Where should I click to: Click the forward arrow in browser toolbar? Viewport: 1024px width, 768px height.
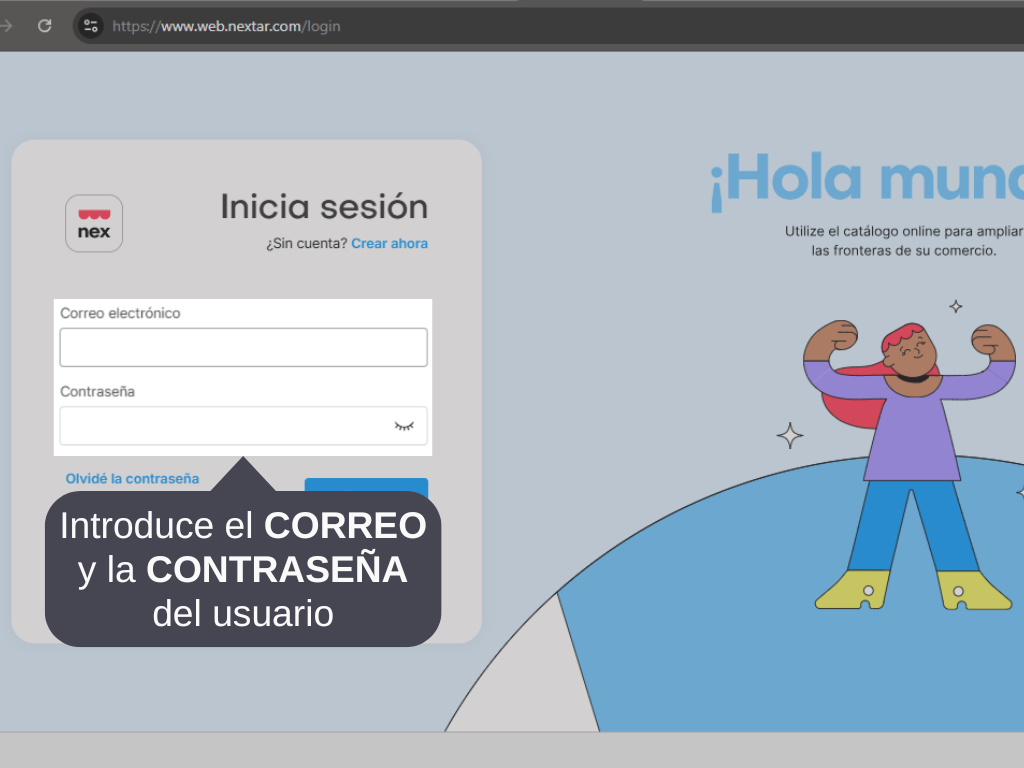(x=6, y=26)
